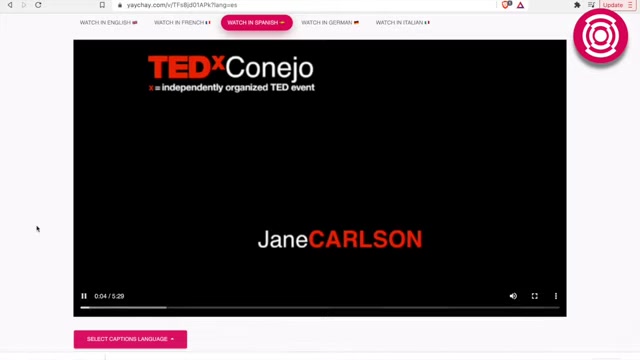
Task: Open fullscreen mode for the video
Action: coord(535,296)
